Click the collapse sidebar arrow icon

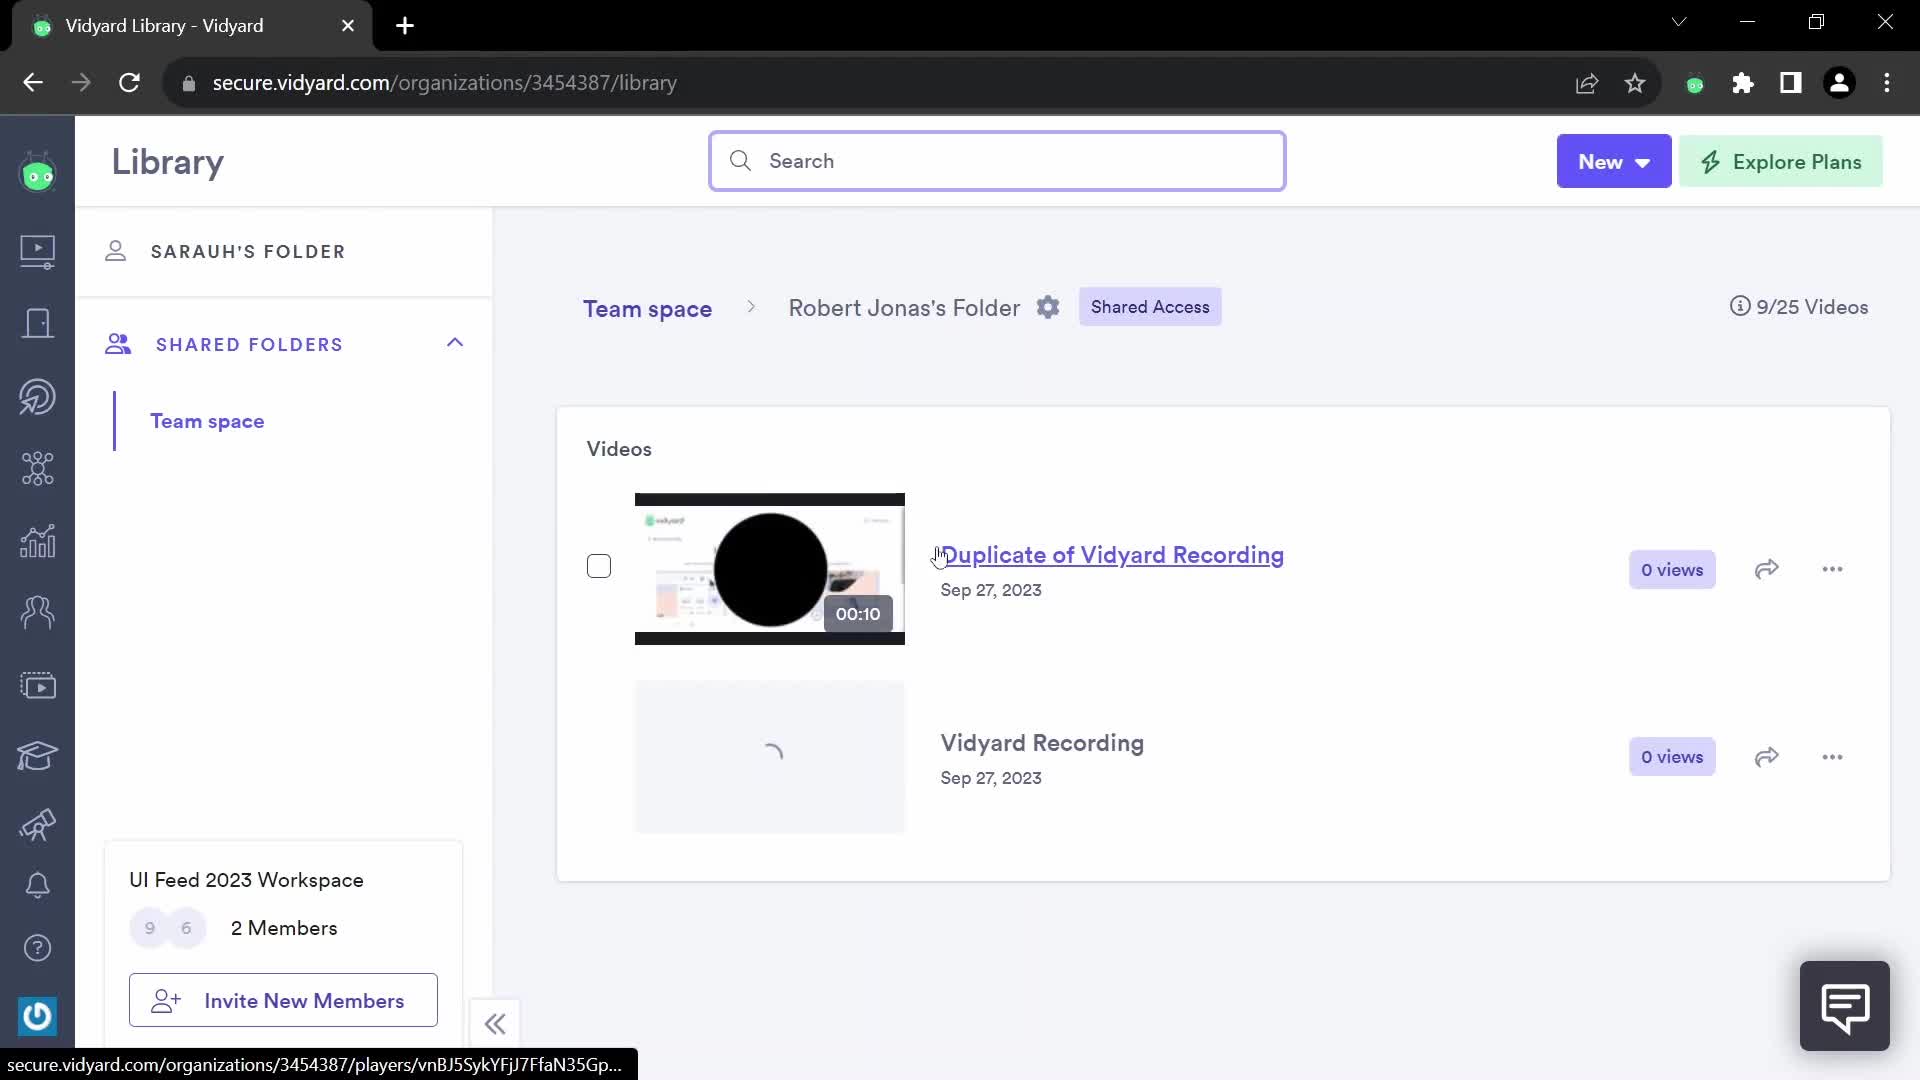[496, 1023]
